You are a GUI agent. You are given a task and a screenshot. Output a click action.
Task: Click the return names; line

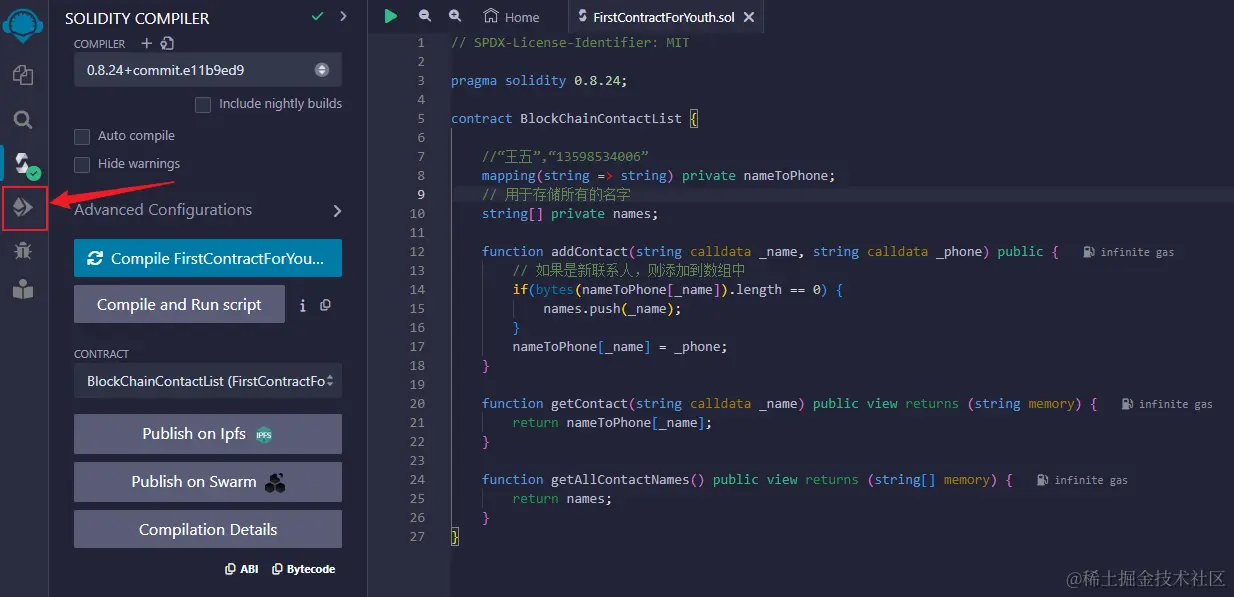tap(561, 499)
